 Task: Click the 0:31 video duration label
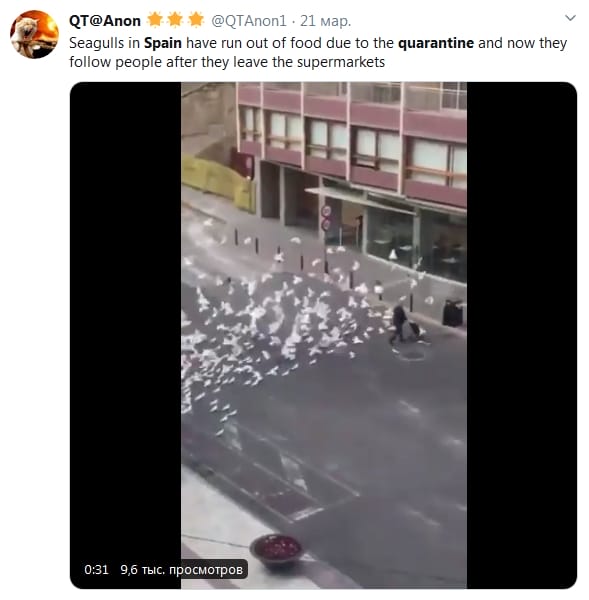(x=96, y=569)
